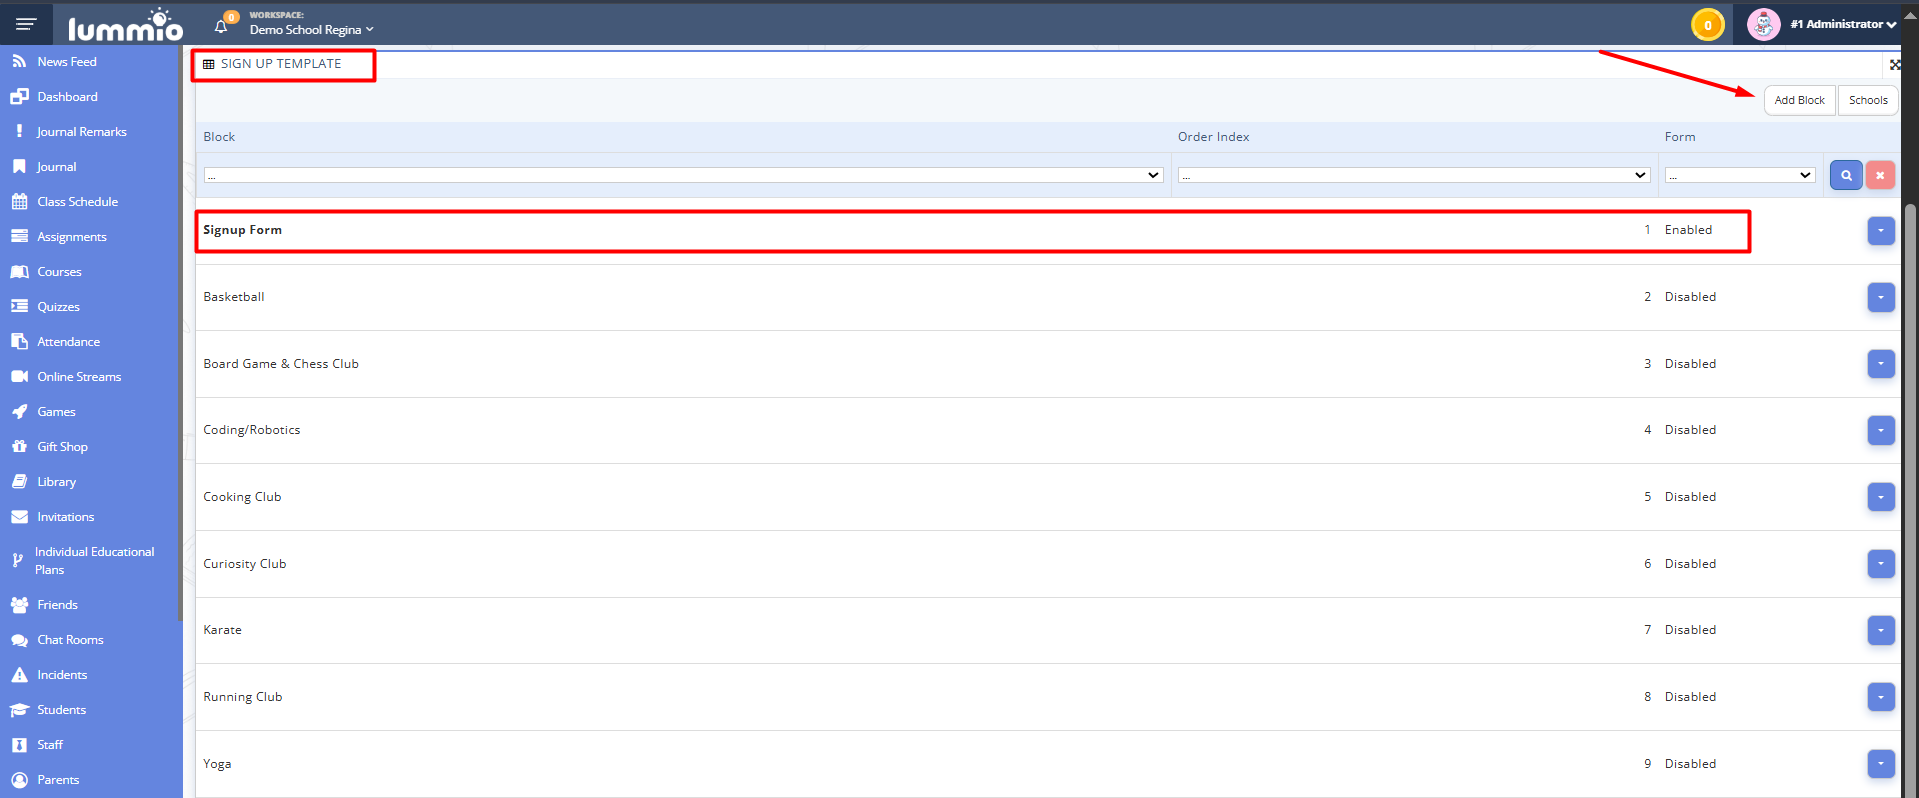The width and height of the screenshot is (1919, 798).
Task: Open the Demo School Regina workspace selector
Action: pos(311,30)
